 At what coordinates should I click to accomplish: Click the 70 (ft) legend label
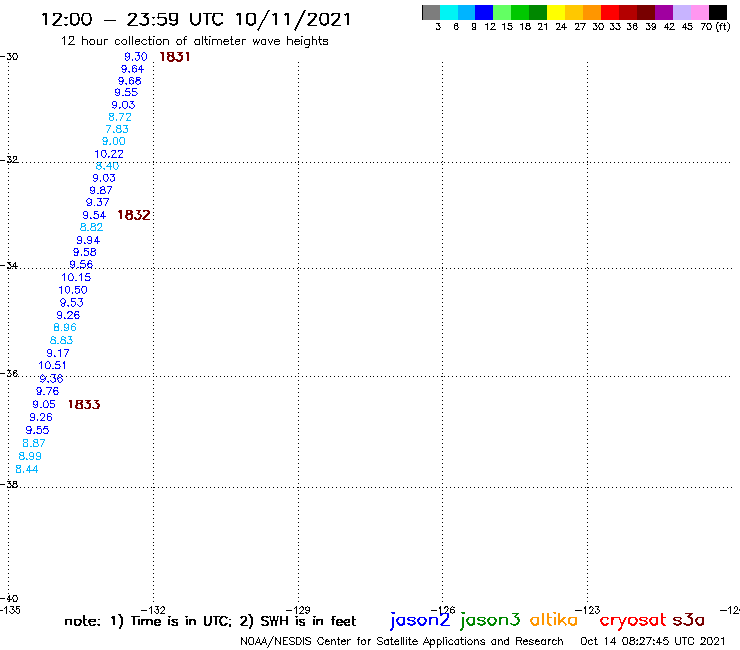(715, 27)
